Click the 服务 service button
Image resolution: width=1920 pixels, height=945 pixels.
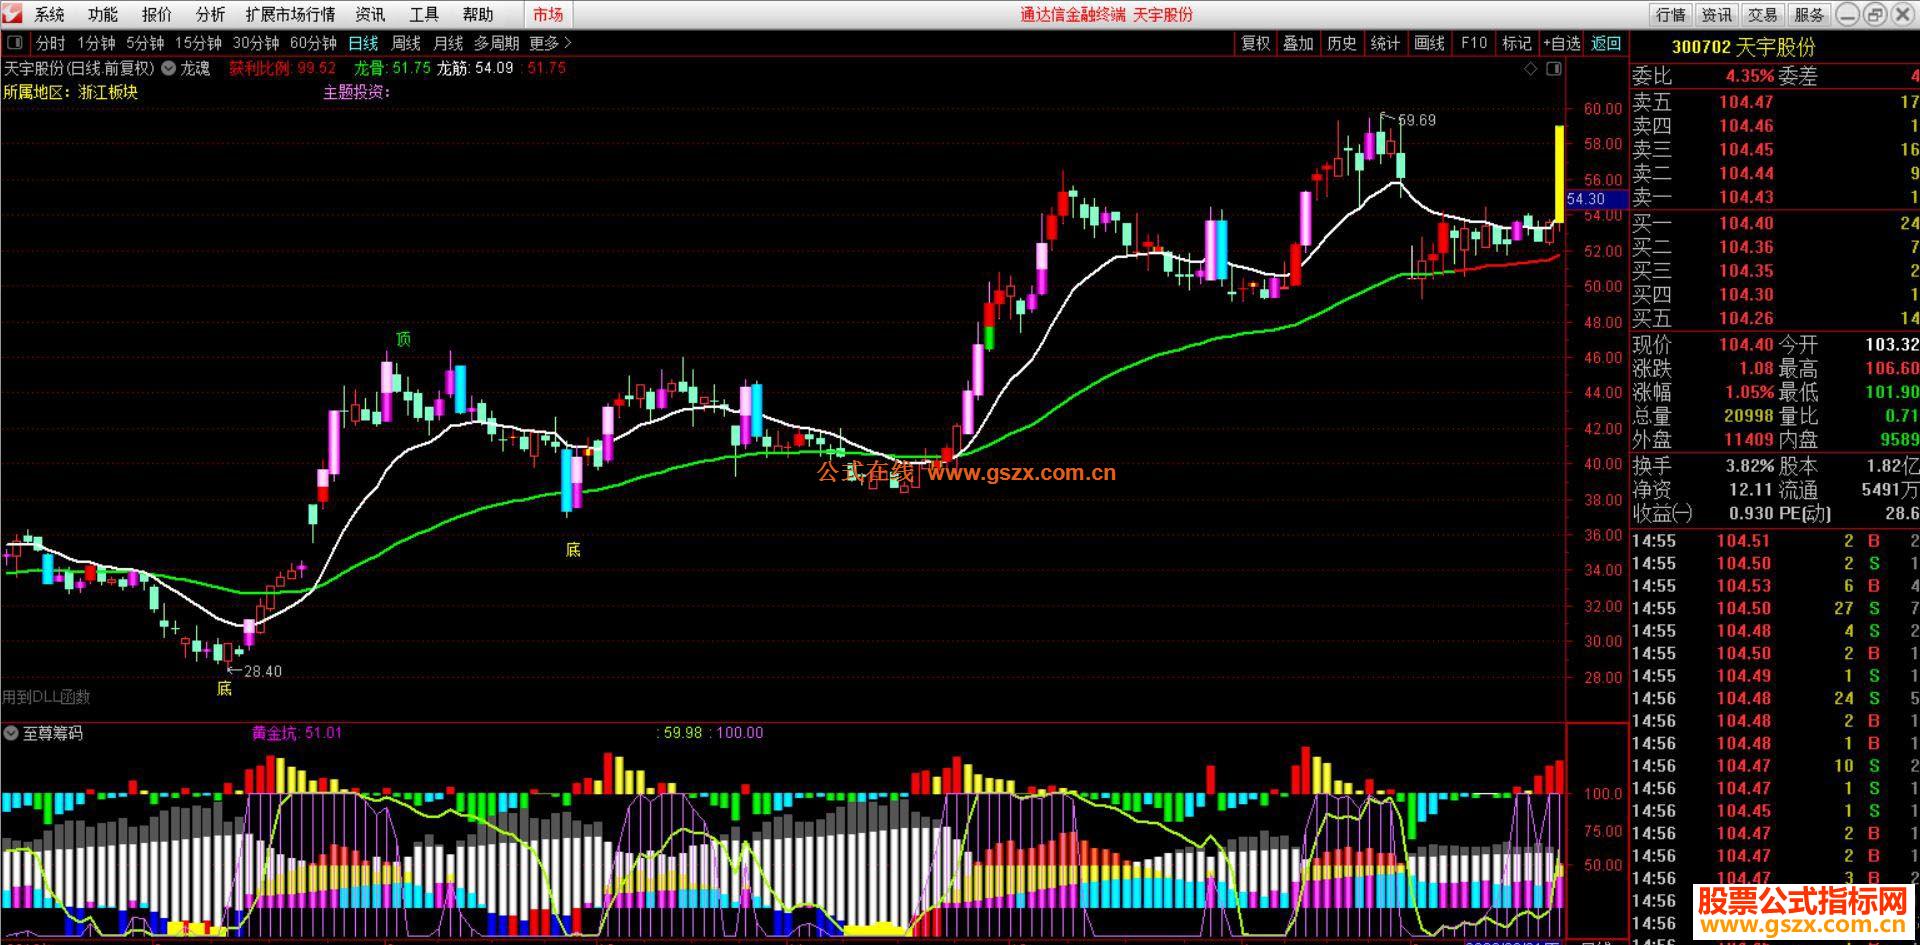(1809, 14)
